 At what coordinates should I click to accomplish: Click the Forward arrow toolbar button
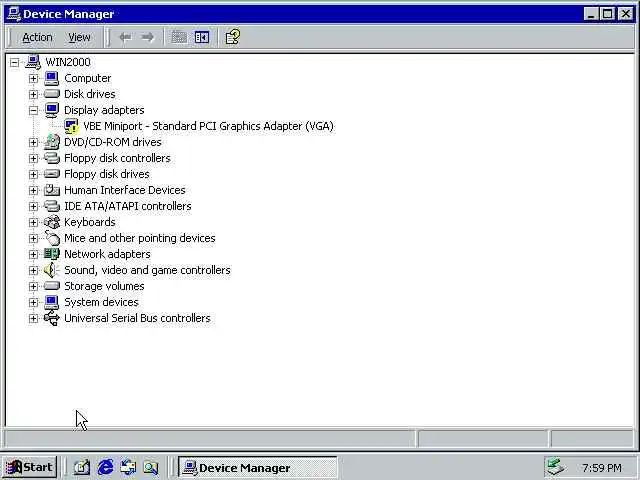[147, 38]
